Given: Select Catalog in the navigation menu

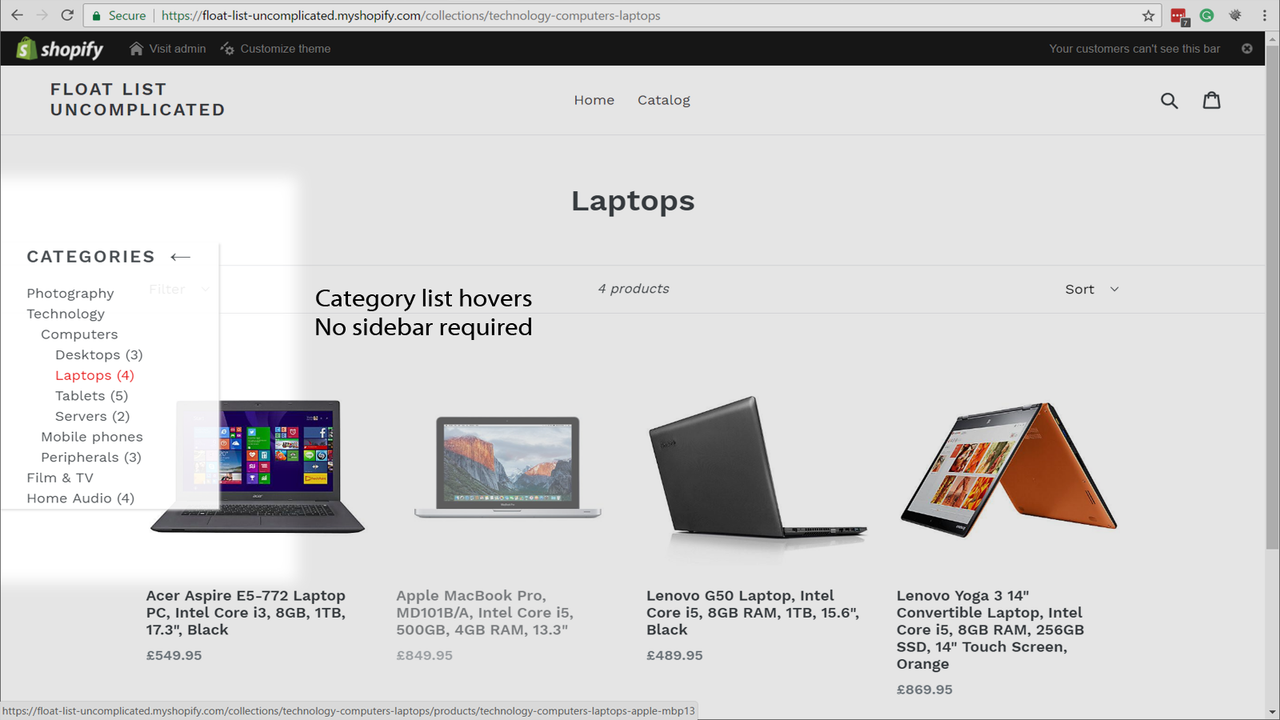Looking at the screenshot, I should coord(663,100).
